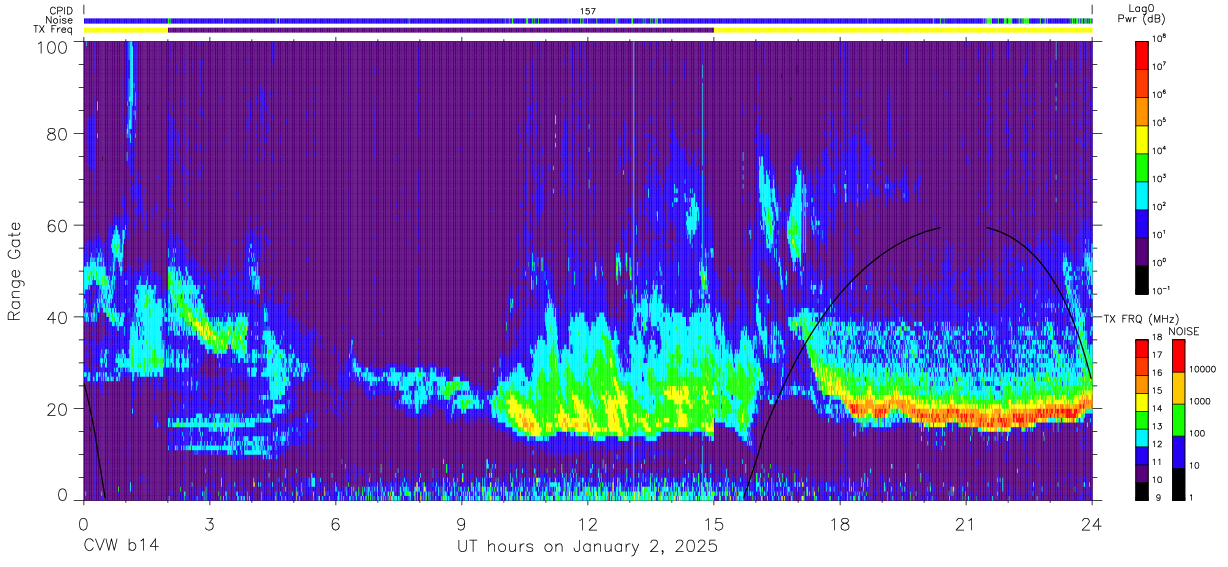Click the 100 label on NOISE legend
Image resolution: width=1228 pixels, height=567 pixels.
point(1198,433)
